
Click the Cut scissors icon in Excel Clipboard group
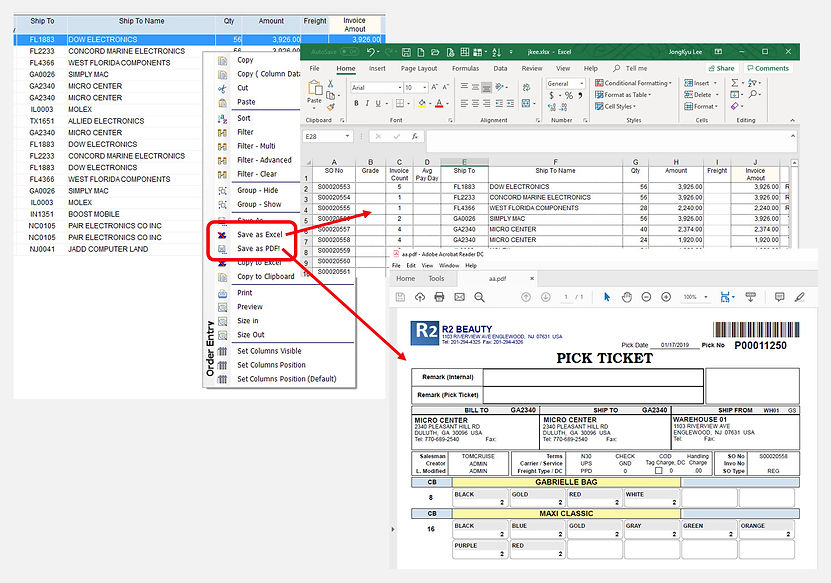click(x=331, y=84)
